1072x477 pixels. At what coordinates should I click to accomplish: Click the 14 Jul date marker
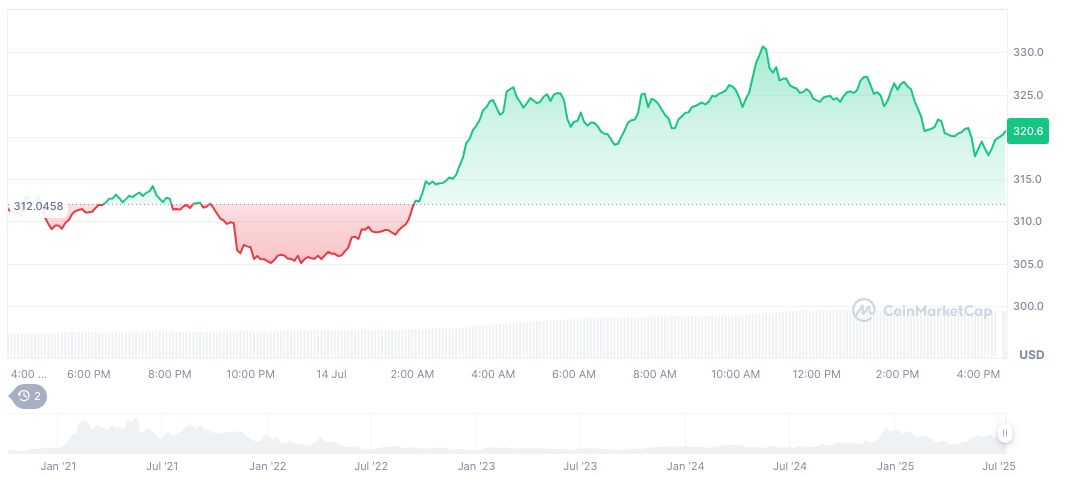331,374
